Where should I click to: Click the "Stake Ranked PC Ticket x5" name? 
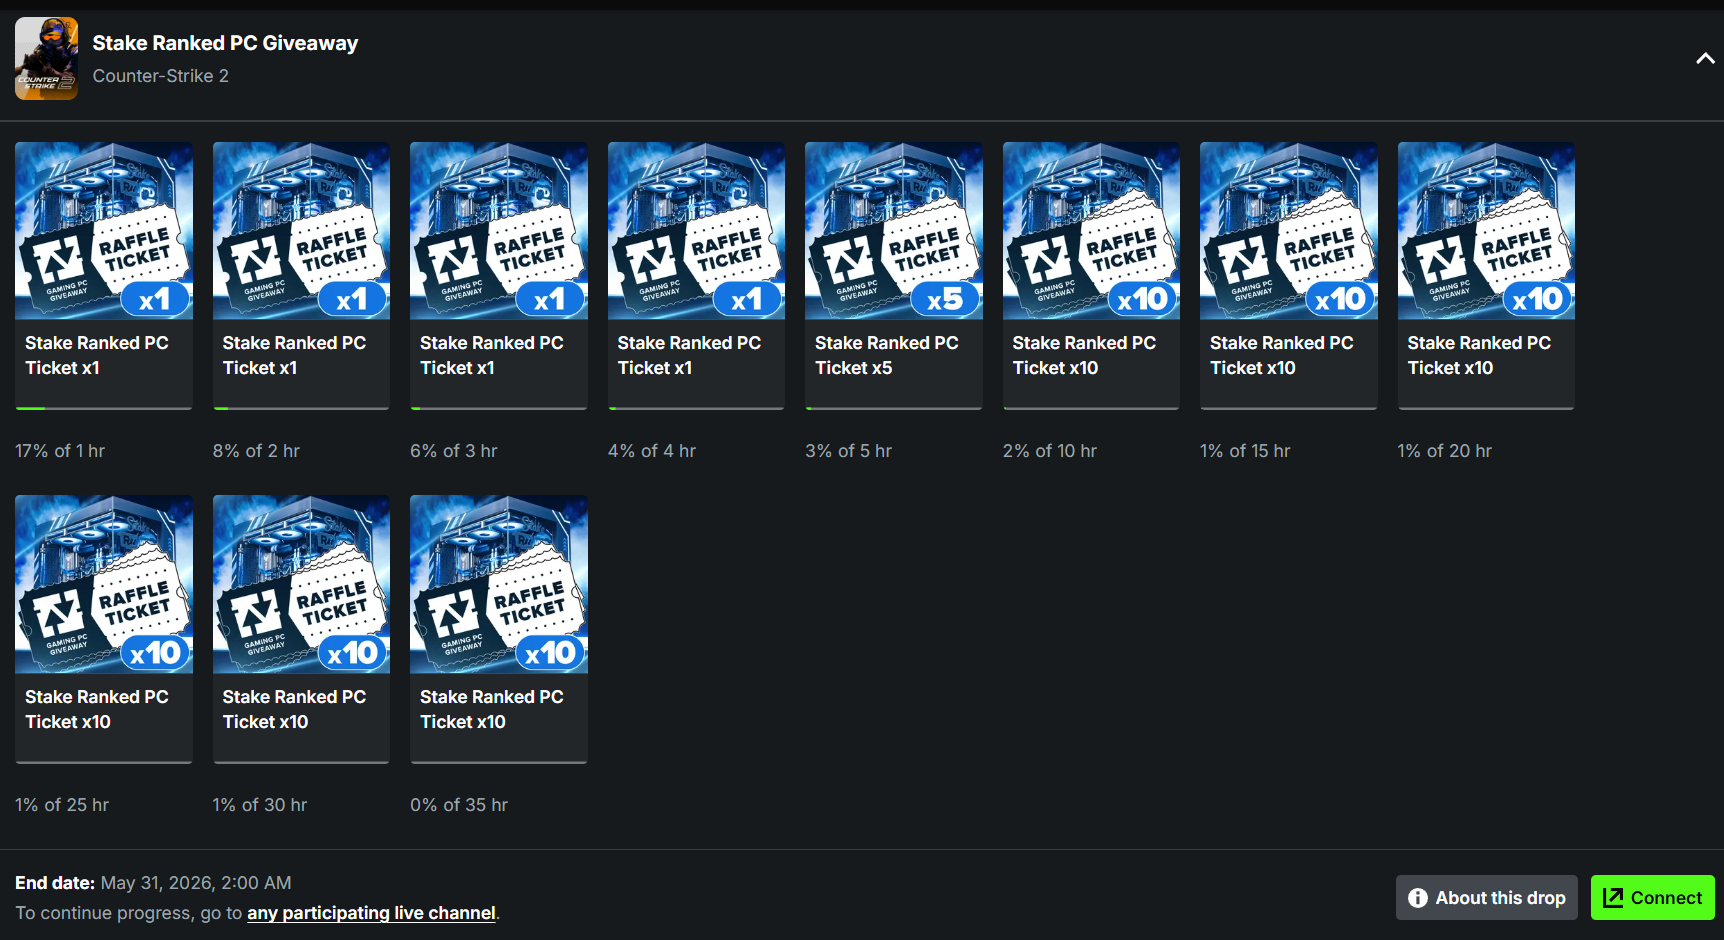tap(887, 355)
